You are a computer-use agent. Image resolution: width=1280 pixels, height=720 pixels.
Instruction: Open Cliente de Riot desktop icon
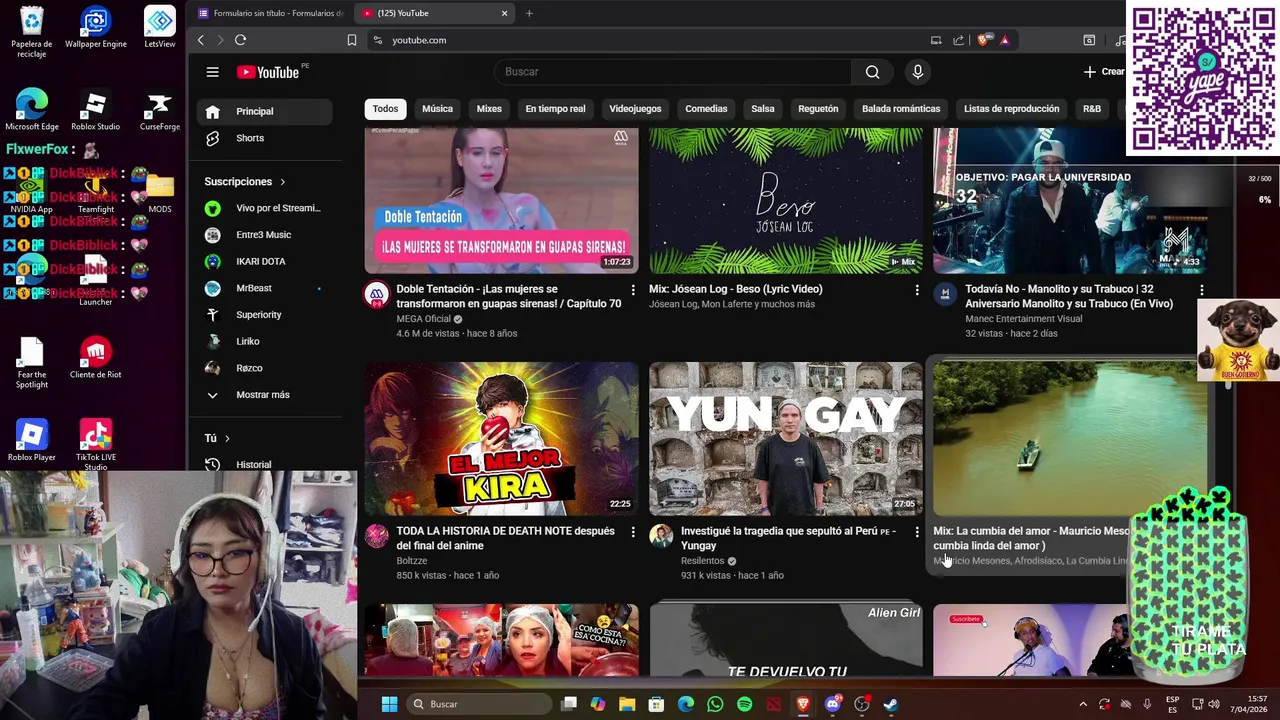pos(95,360)
